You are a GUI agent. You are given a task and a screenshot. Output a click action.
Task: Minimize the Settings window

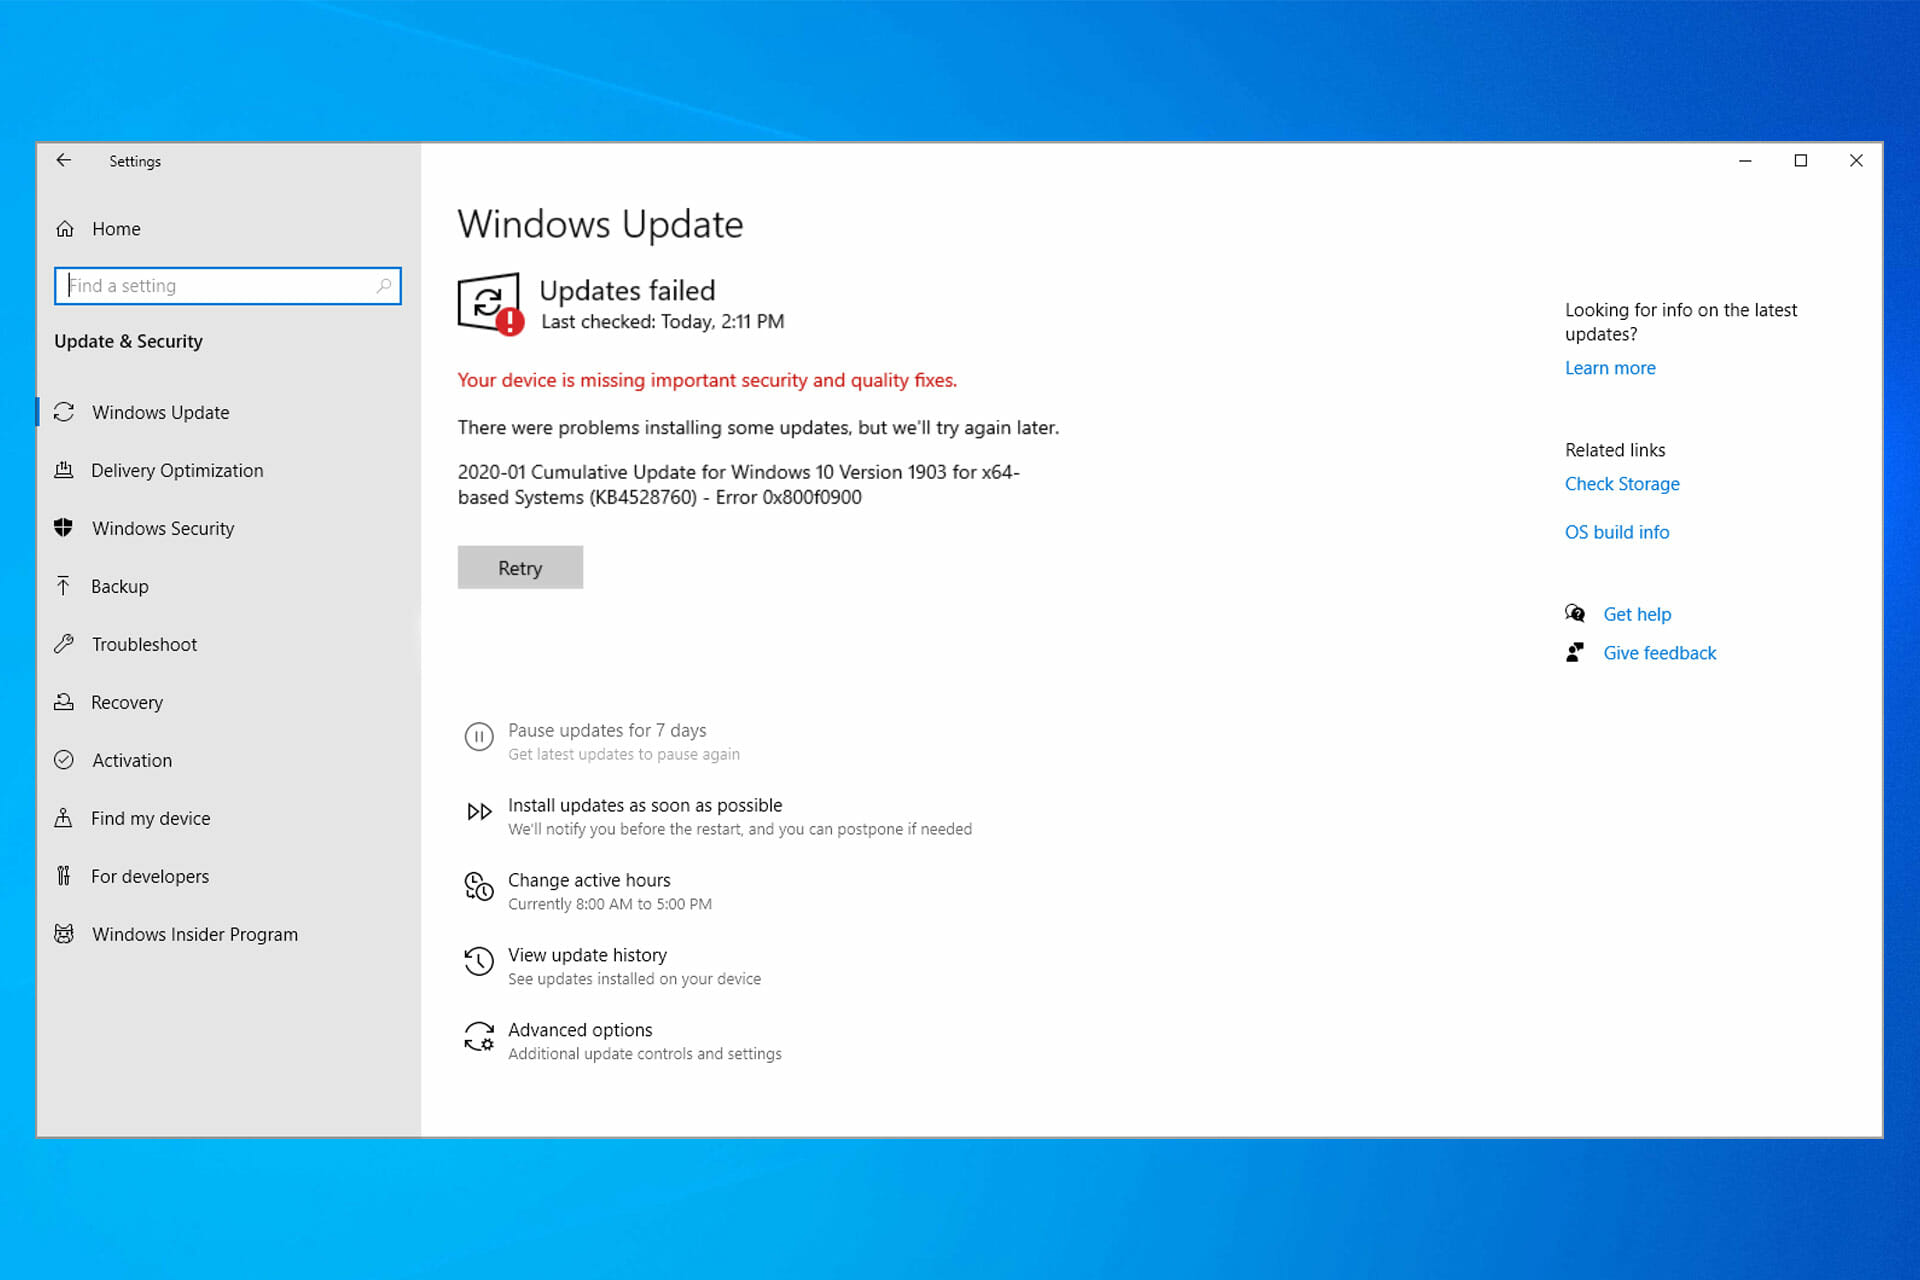tap(1745, 161)
